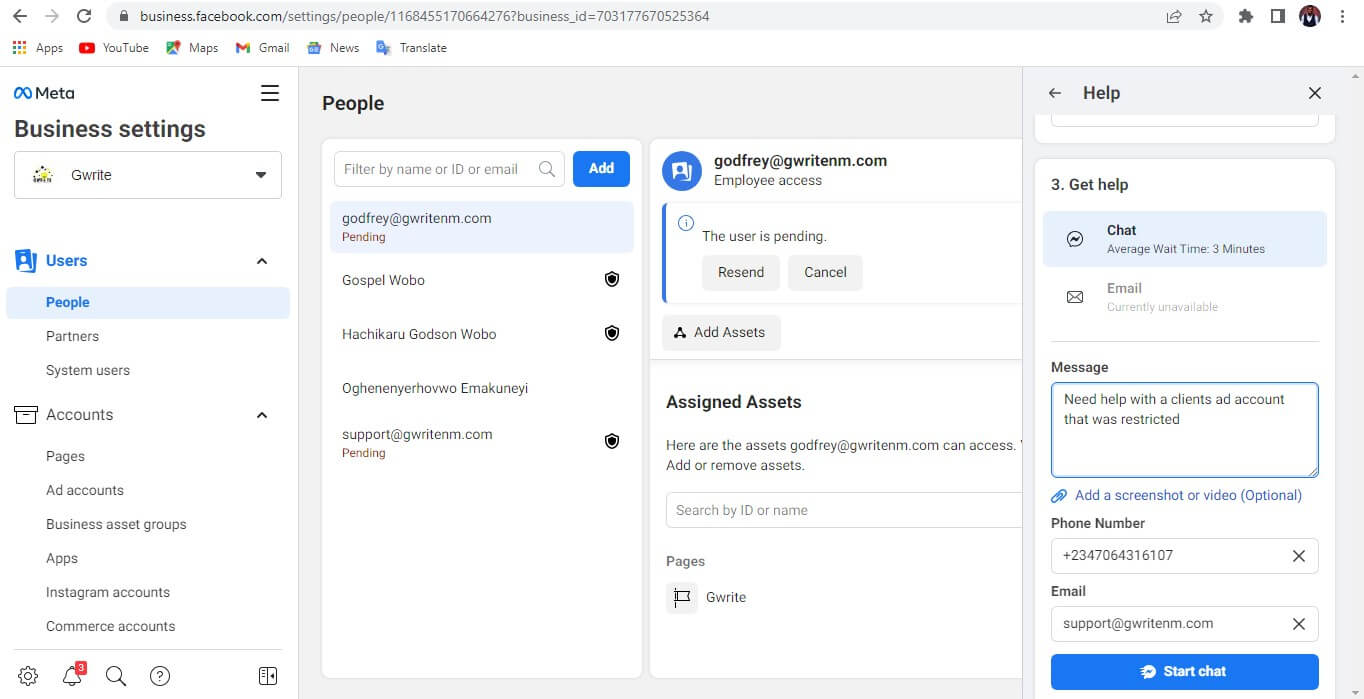This screenshot has width=1364, height=699.
Task: Open notifications via the bell icon
Action: (71, 676)
